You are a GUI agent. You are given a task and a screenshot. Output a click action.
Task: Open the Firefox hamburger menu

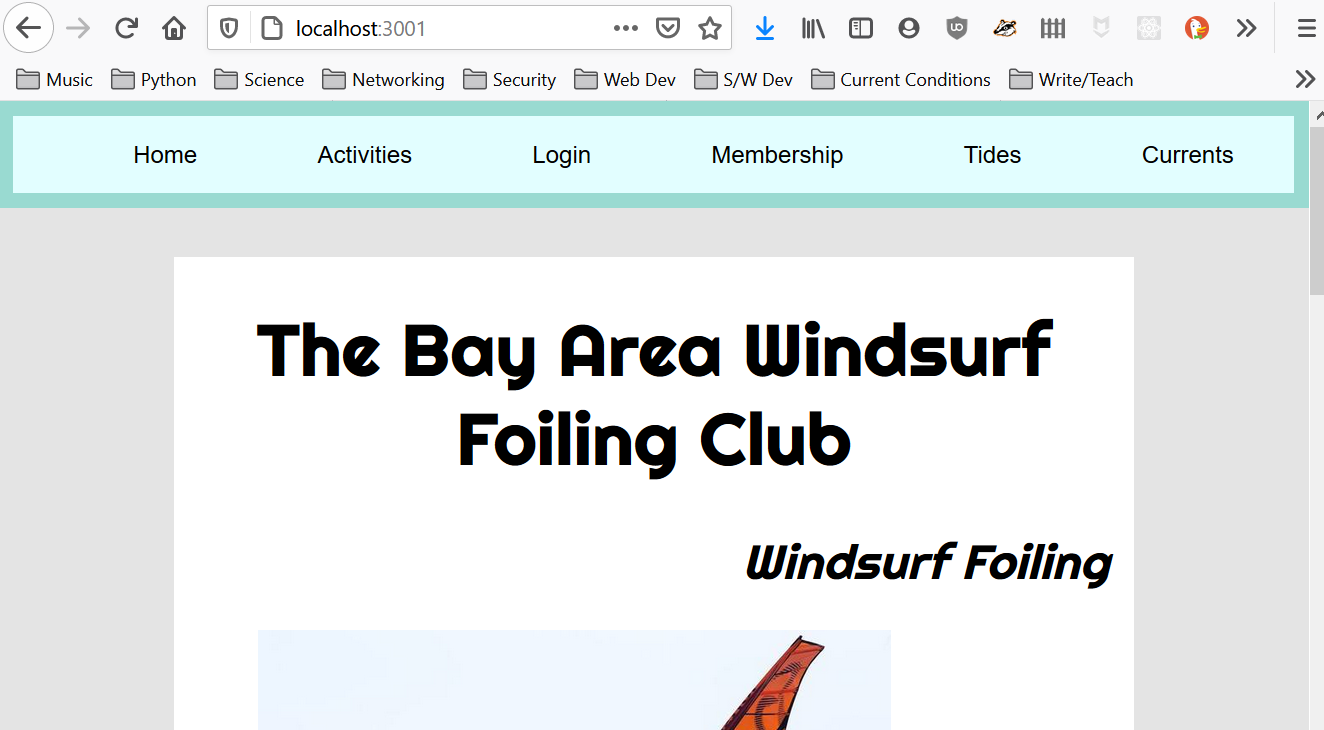click(x=1306, y=28)
